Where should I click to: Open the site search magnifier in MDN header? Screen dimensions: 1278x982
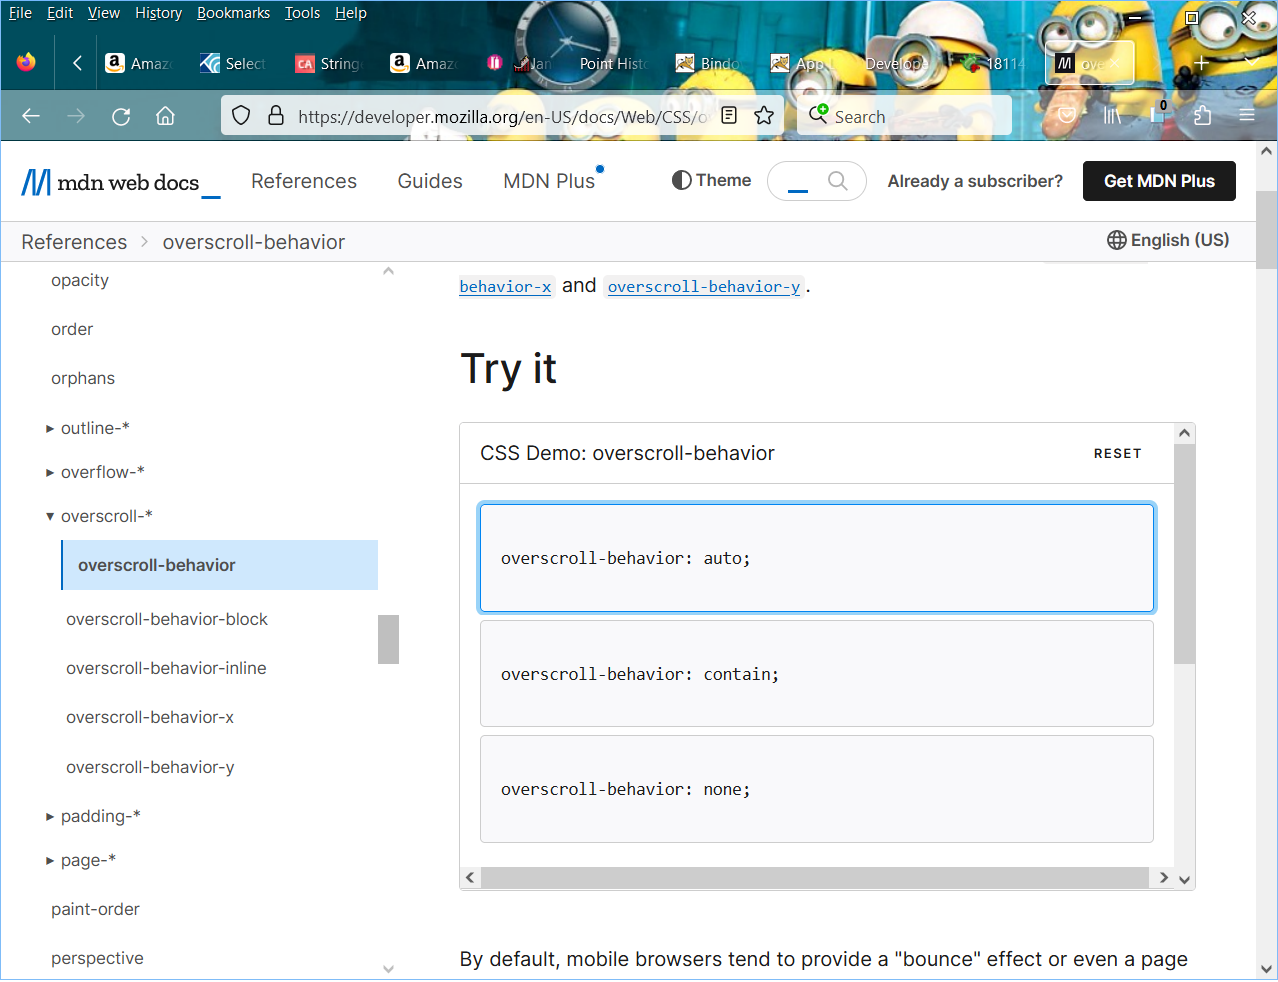840,181
